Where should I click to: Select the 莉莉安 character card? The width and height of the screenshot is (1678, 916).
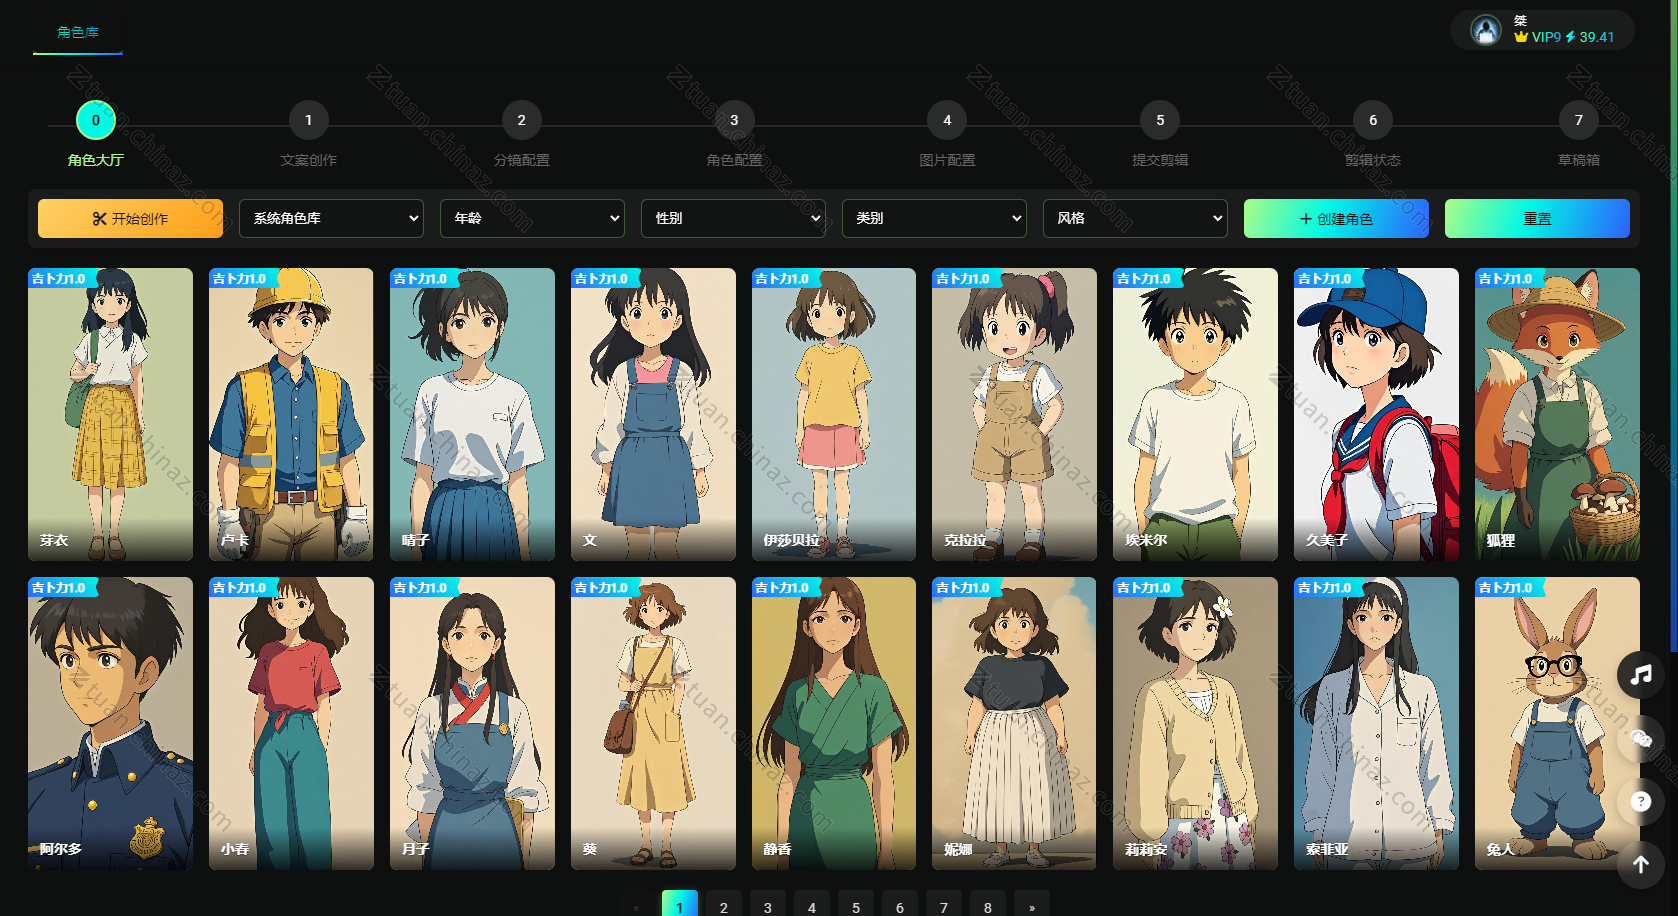(x=1195, y=723)
